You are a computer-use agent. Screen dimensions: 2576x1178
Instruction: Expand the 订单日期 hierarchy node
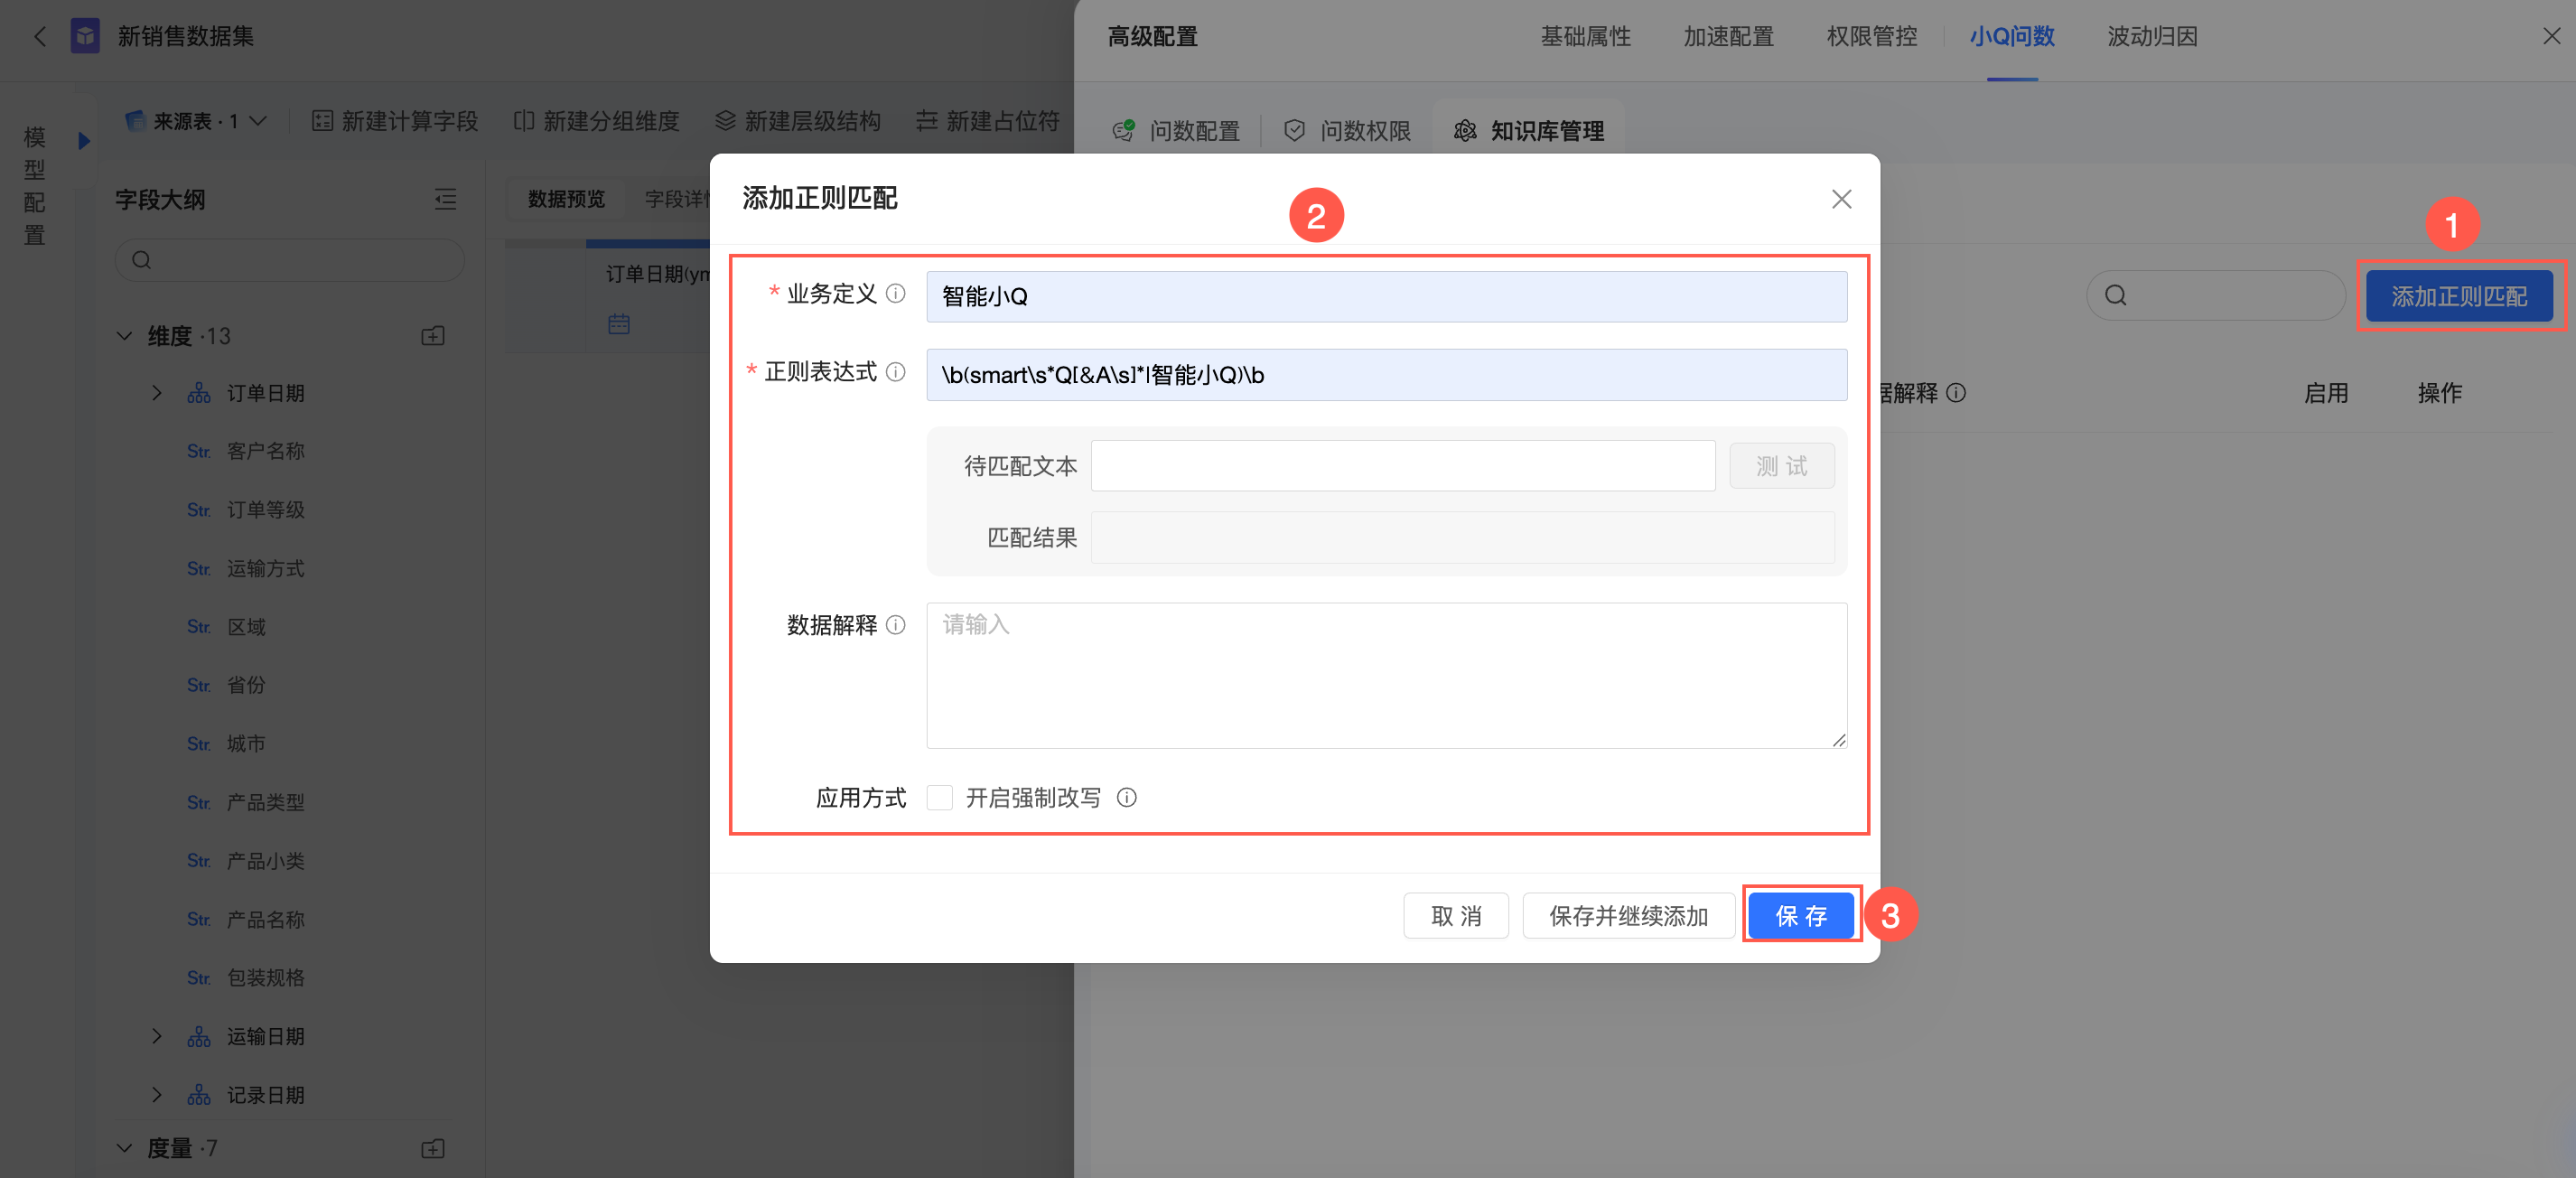click(x=157, y=393)
